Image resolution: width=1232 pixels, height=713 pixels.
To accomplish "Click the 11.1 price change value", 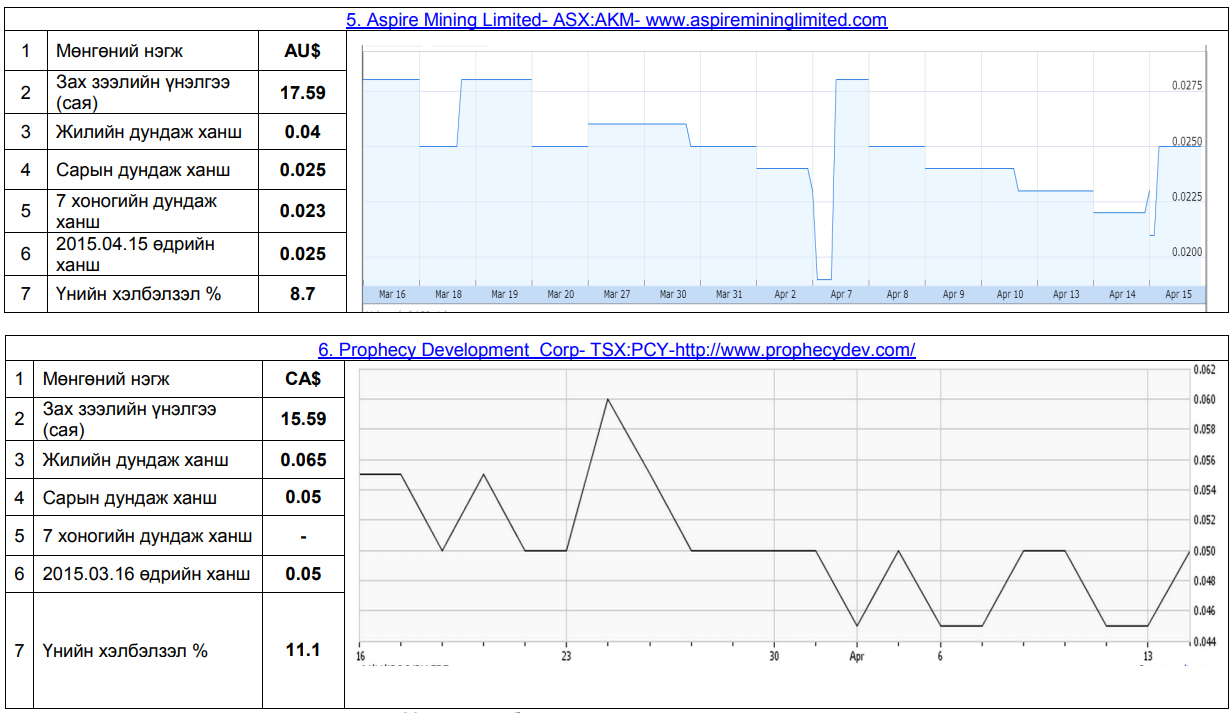I will pyautogui.click(x=303, y=650).
